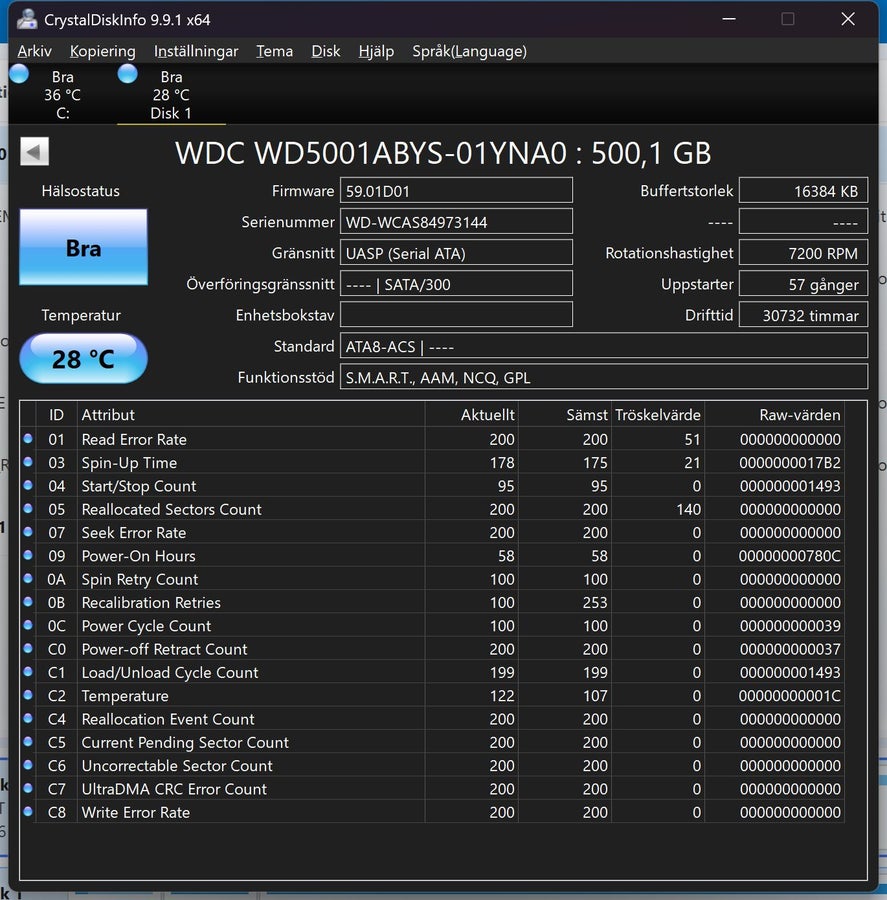This screenshot has height=900, width=887.
Task: Open the Kopiering menu
Action: point(103,51)
